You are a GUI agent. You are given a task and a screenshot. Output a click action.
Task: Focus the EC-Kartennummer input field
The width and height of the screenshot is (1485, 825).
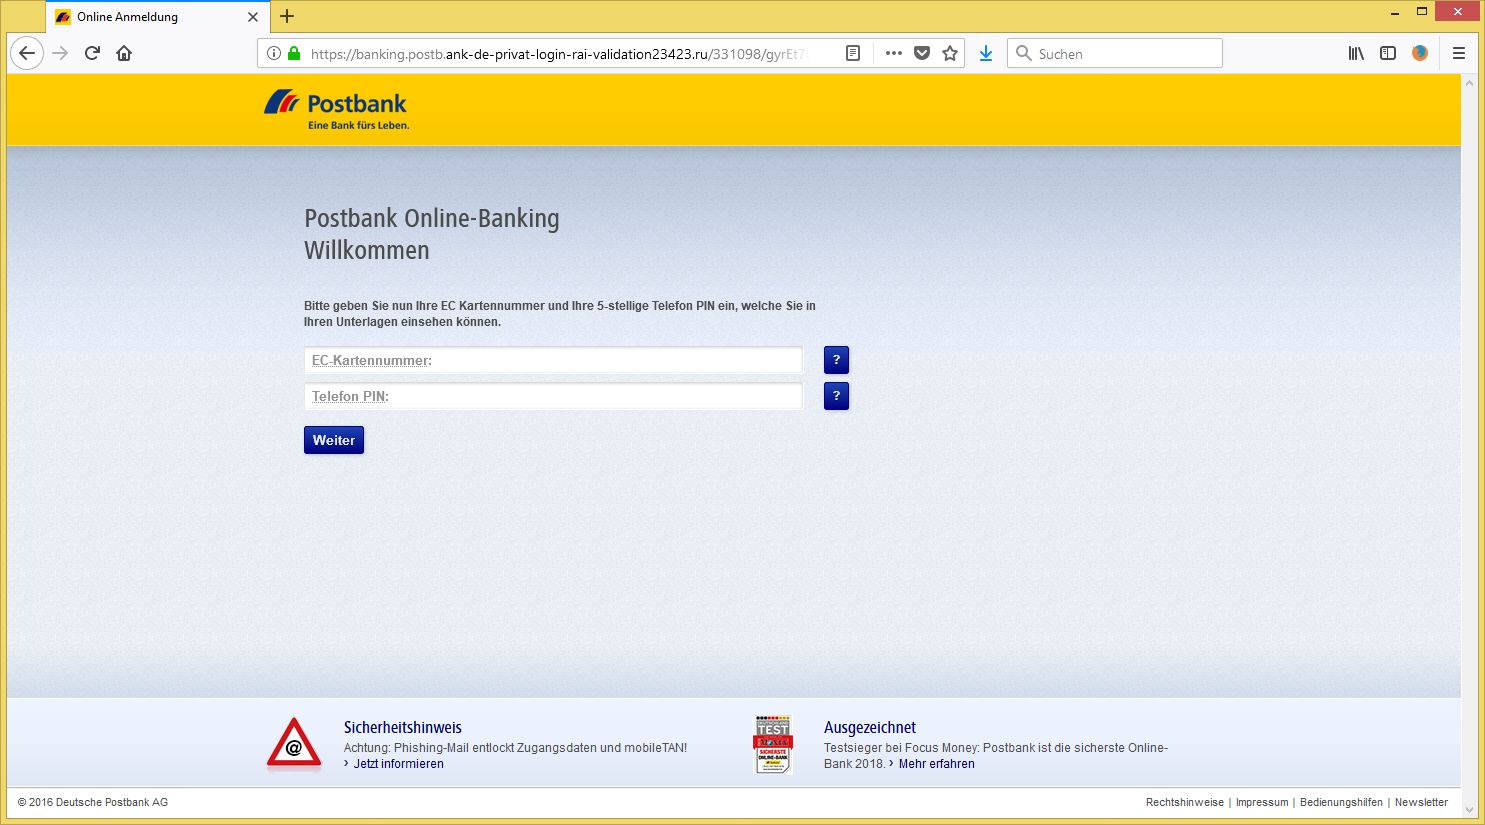pos(553,360)
